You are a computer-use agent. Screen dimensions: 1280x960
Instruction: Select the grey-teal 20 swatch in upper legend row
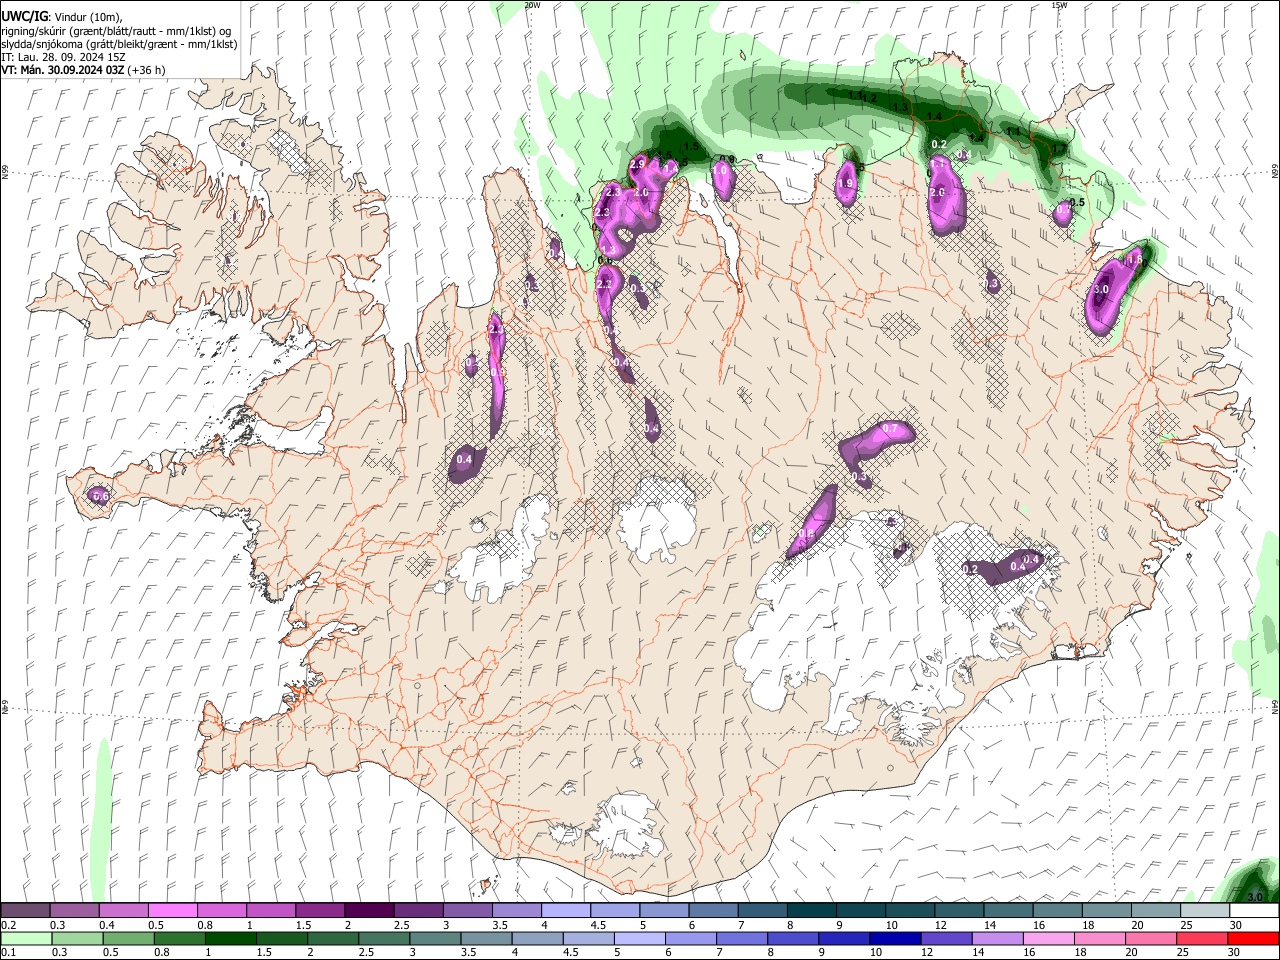[1156, 911]
